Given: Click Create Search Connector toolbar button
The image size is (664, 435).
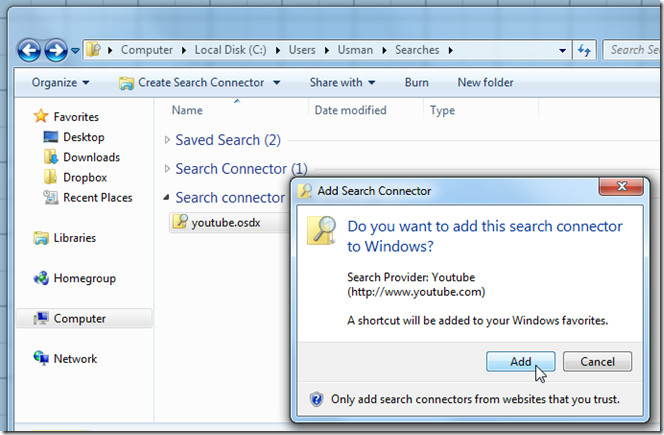Looking at the screenshot, I should [191, 83].
